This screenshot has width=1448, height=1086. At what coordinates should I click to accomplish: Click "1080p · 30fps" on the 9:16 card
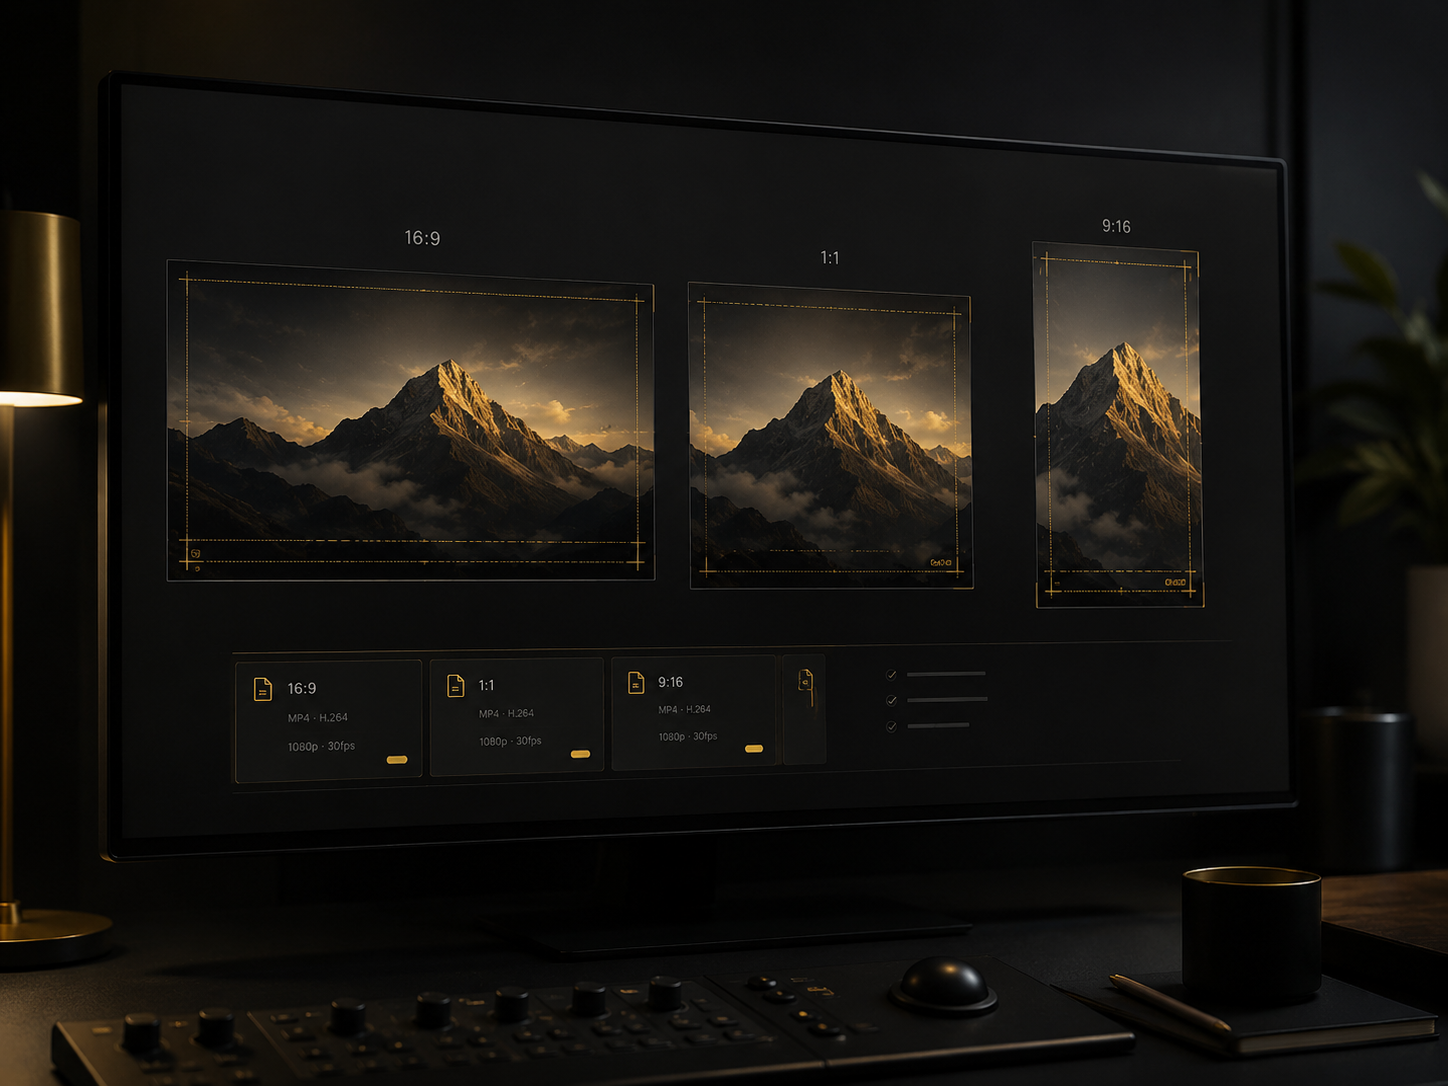[x=687, y=737]
